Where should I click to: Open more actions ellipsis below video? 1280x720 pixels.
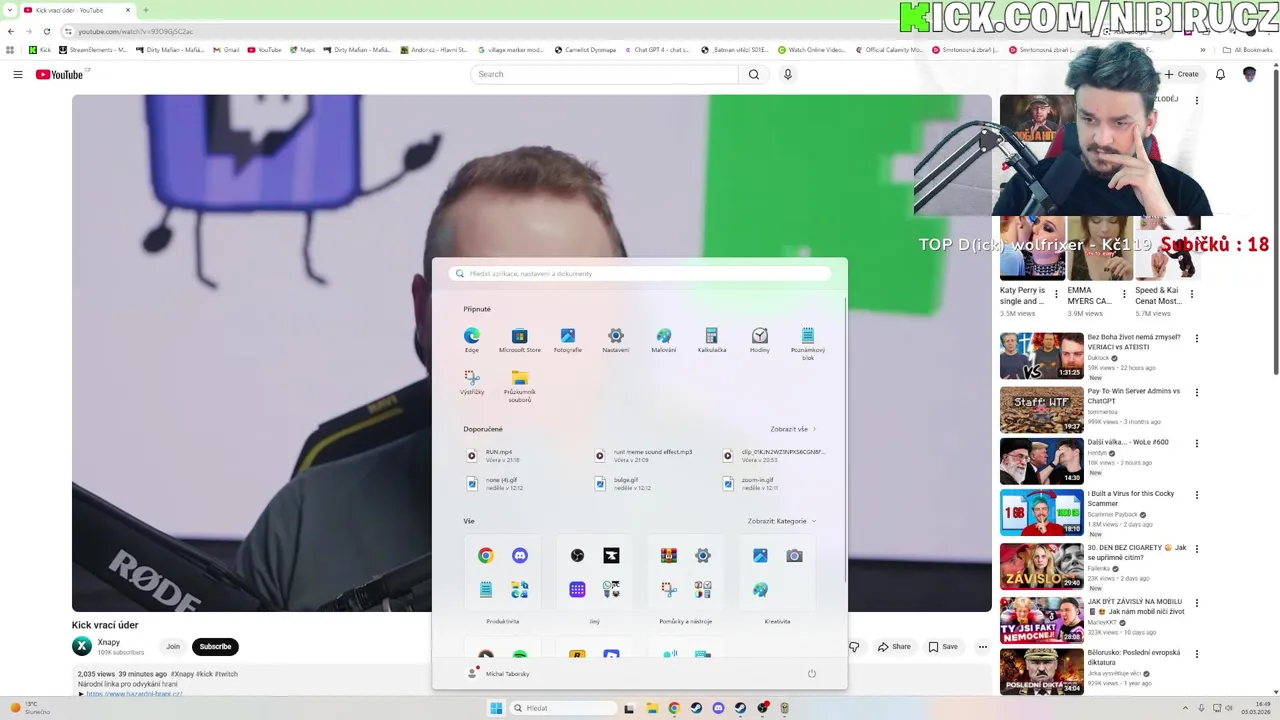983,647
